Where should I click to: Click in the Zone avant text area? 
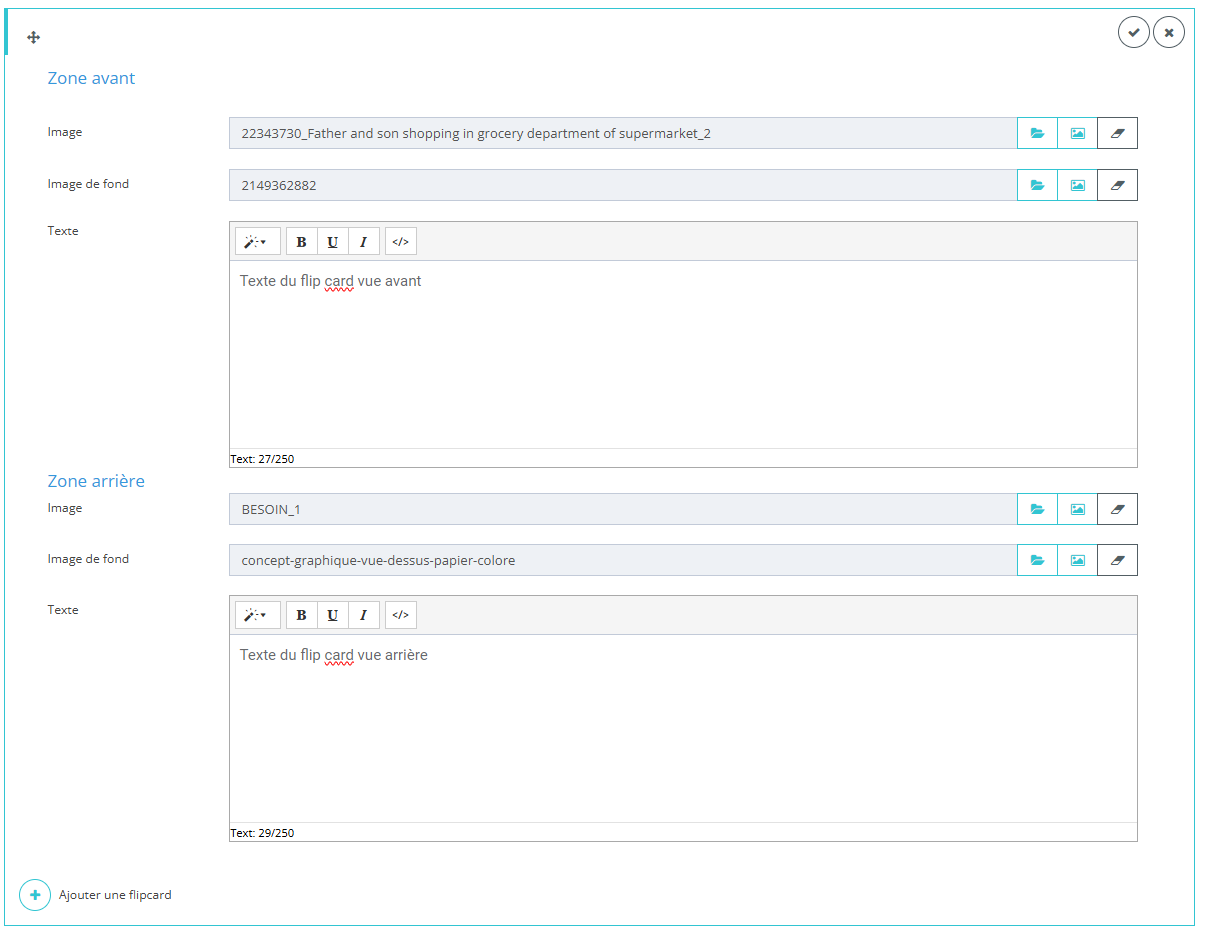tap(682, 360)
